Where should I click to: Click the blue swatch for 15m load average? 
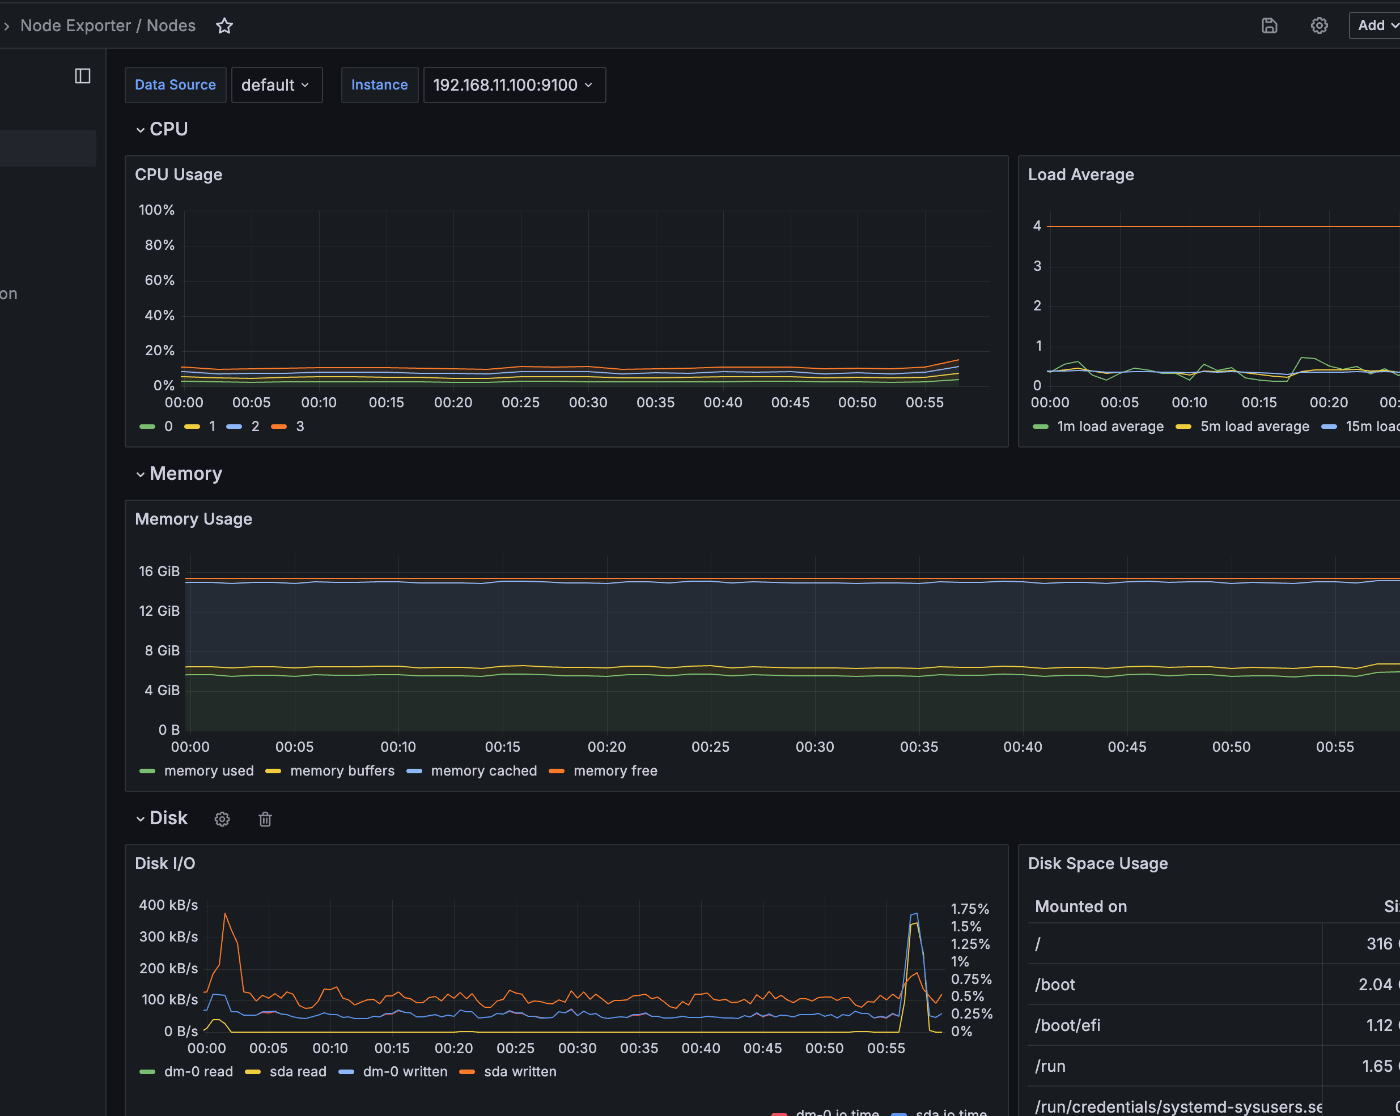(1329, 427)
